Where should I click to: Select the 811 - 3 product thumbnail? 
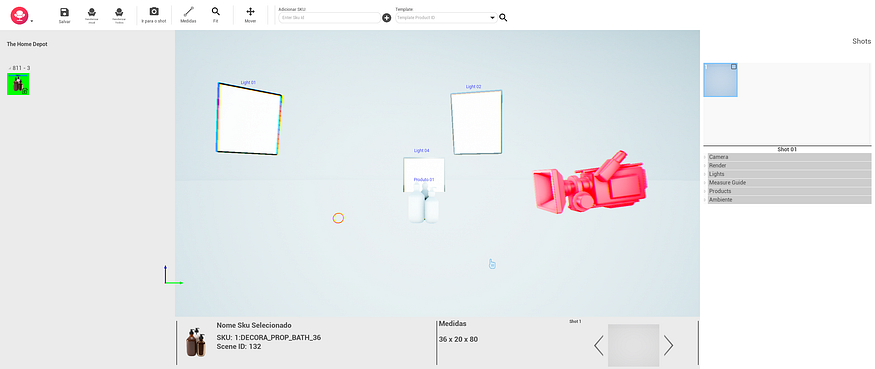click(x=18, y=84)
